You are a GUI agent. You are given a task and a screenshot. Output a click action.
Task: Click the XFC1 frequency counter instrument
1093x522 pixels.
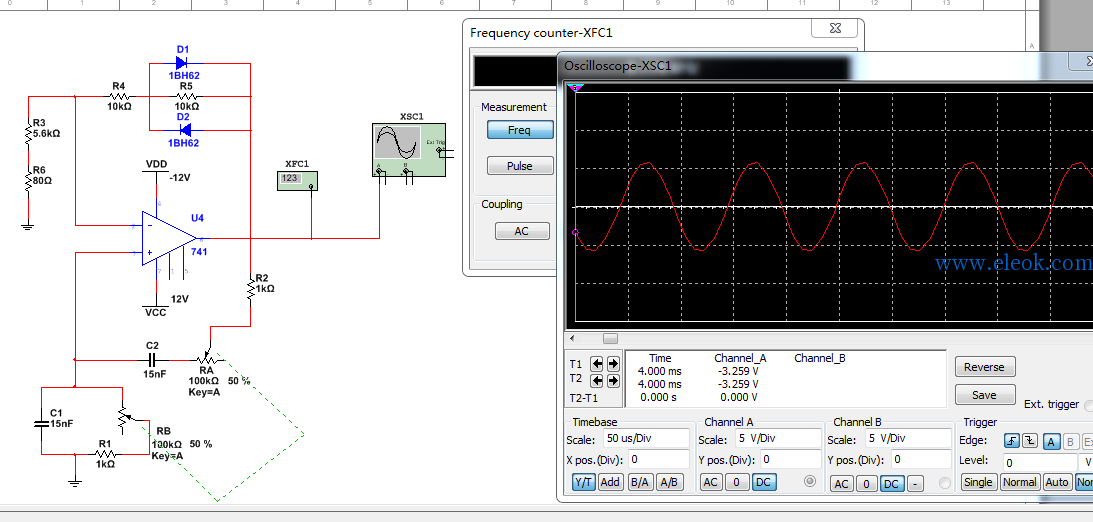tap(298, 180)
